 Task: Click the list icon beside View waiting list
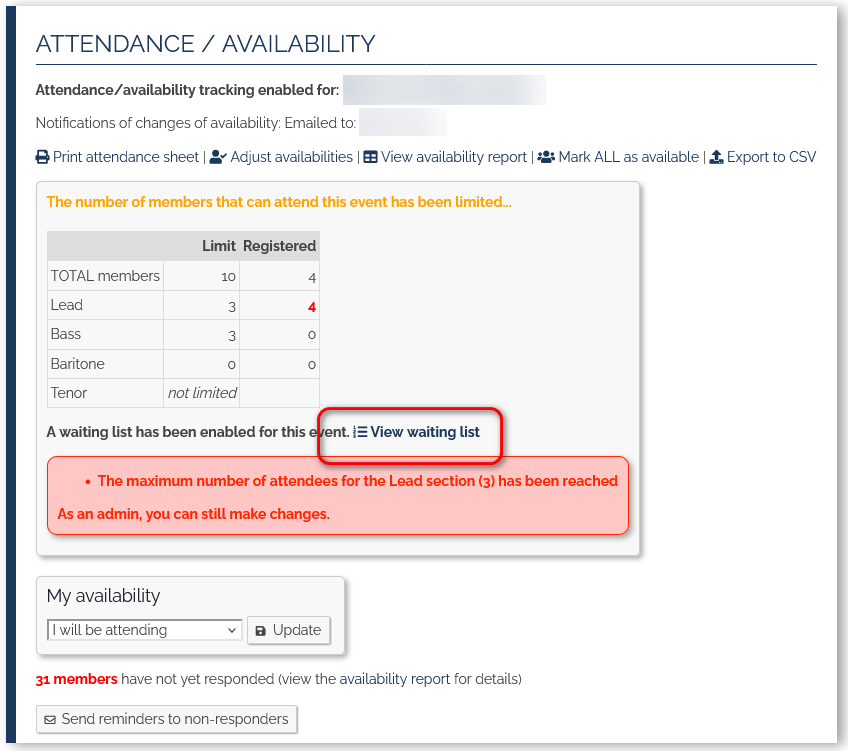(x=360, y=432)
